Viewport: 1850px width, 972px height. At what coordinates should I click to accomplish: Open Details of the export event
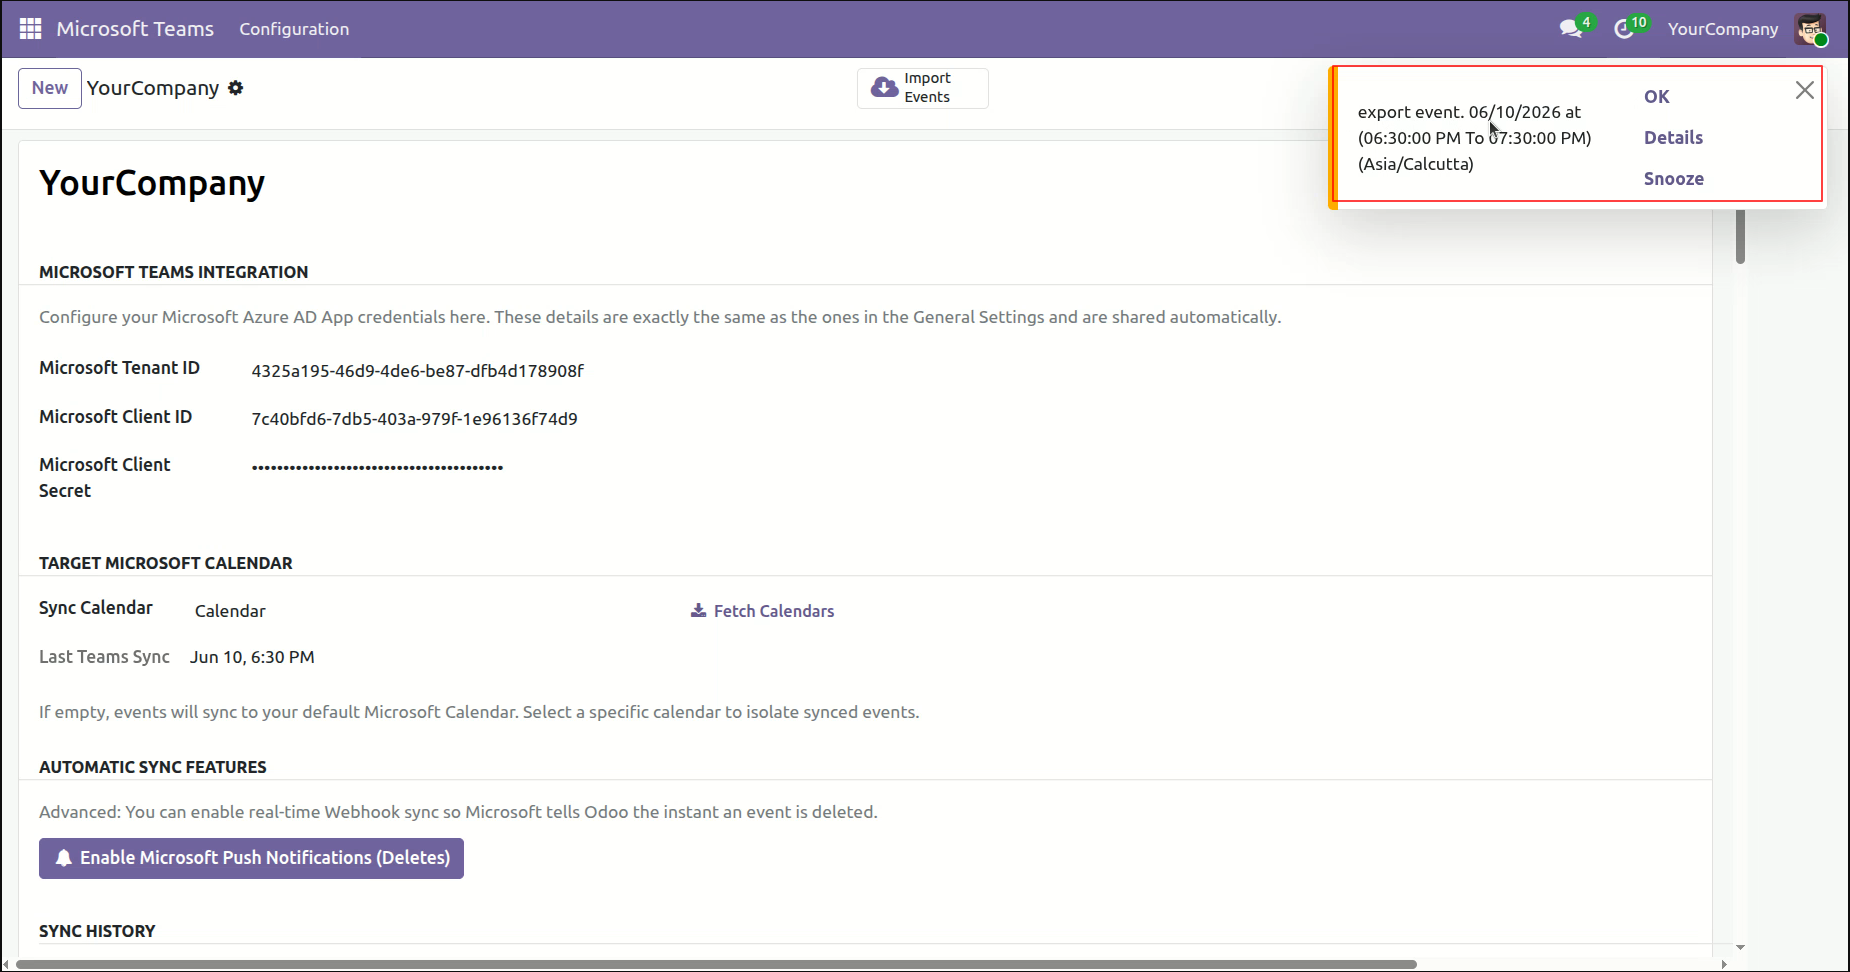pyautogui.click(x=1673, y=138)
